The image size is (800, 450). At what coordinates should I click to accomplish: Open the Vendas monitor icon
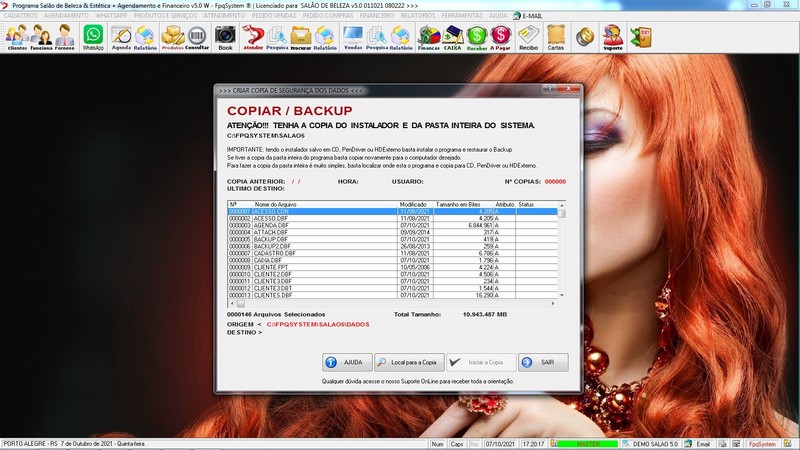click(353, 37)
